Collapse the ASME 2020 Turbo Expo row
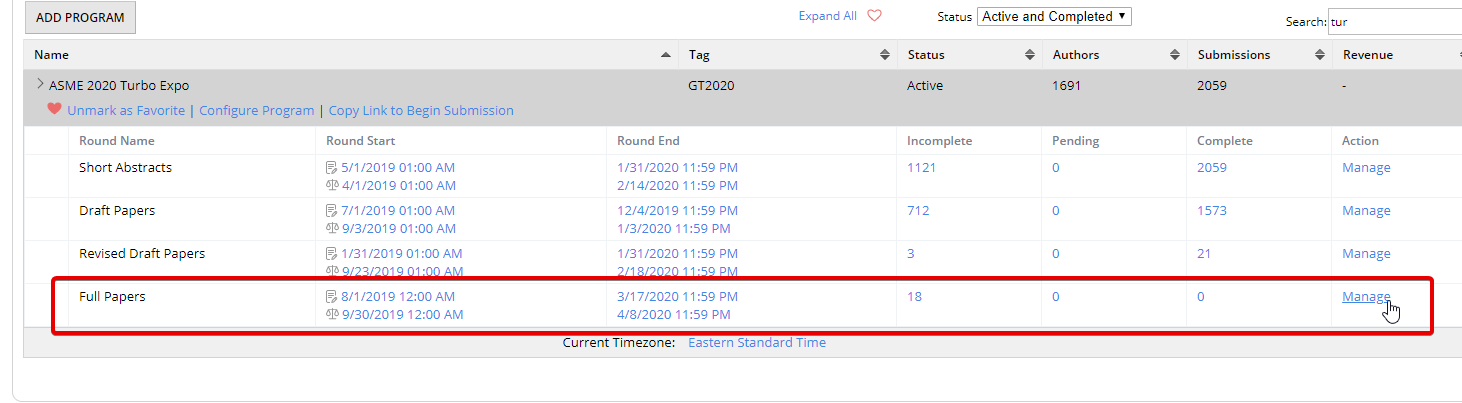1462x403 pixels. tap(40, 85)
